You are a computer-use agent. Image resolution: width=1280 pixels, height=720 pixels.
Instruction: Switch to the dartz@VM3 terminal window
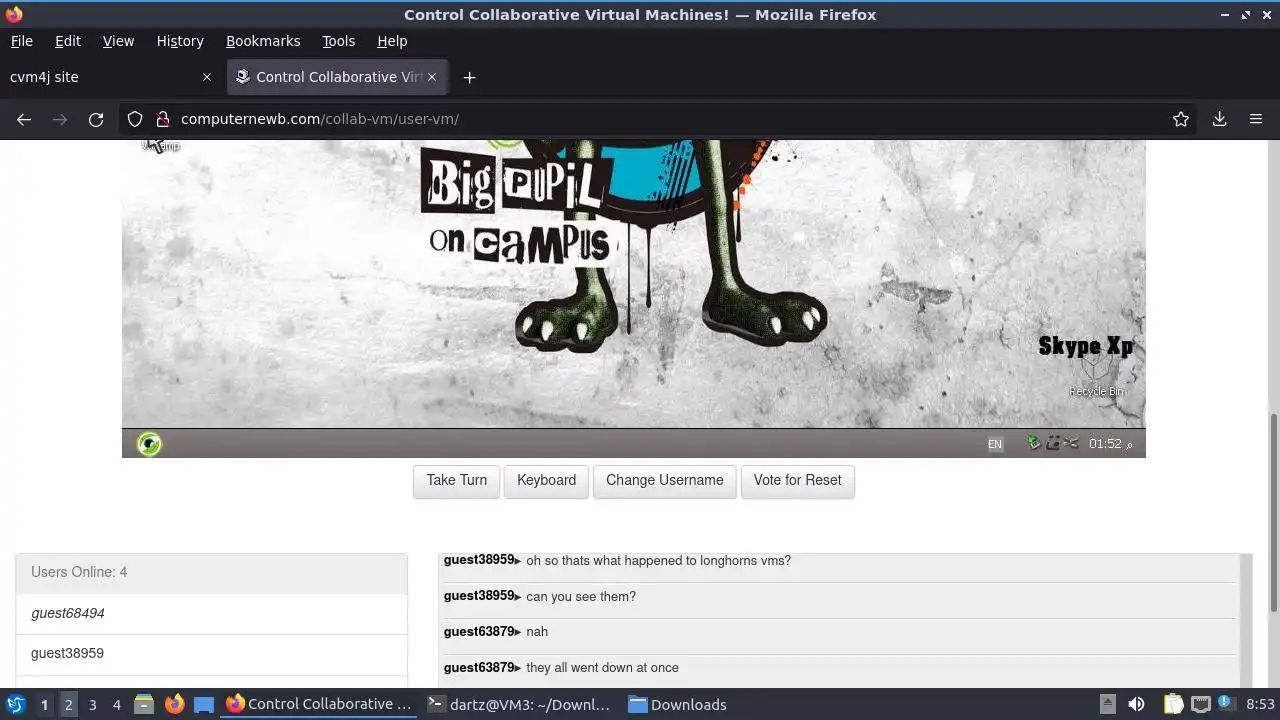518,704
